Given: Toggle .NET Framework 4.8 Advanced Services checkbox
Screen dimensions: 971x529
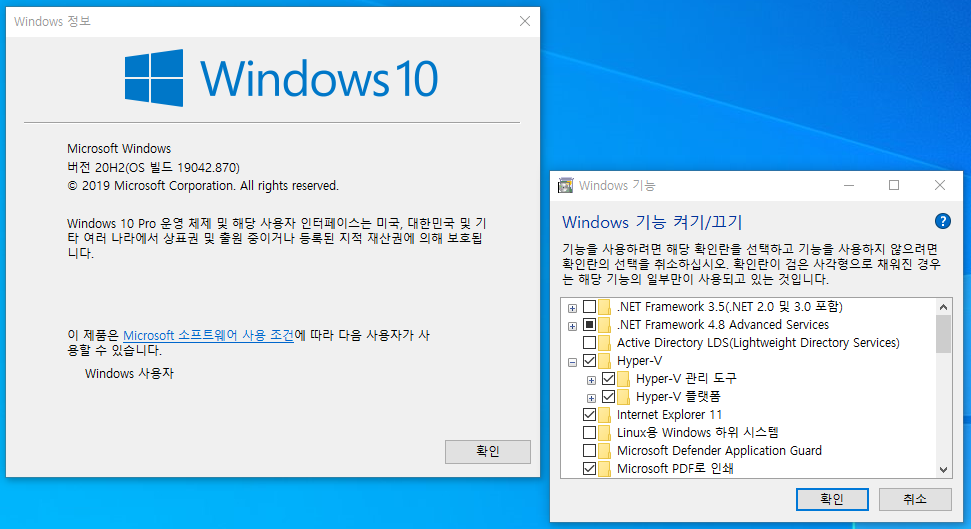Looking at the screenshot, I should [x=590, y=325].
